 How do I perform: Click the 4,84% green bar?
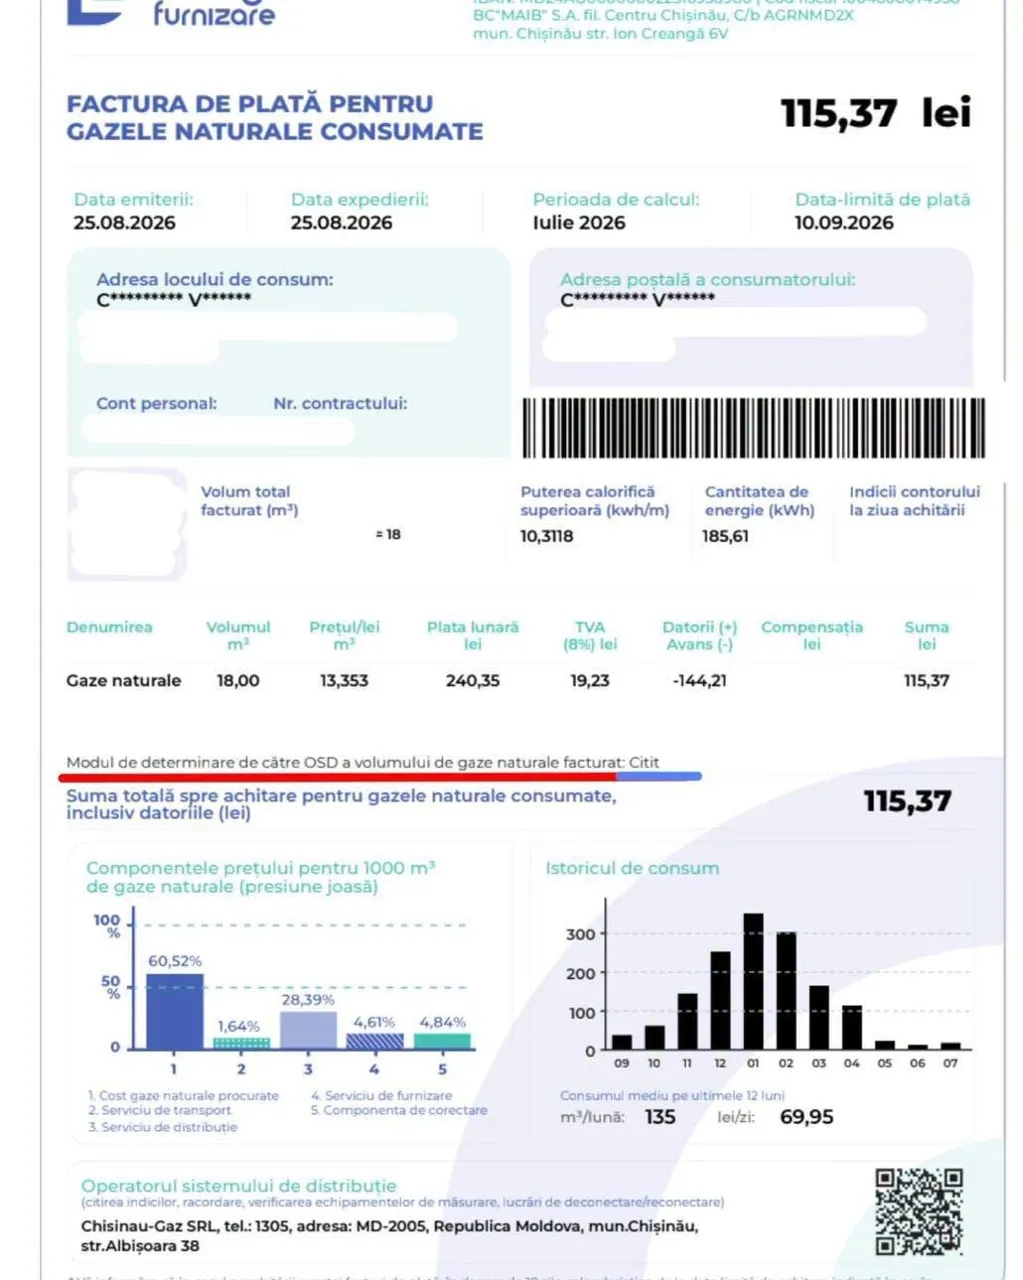442,1041
